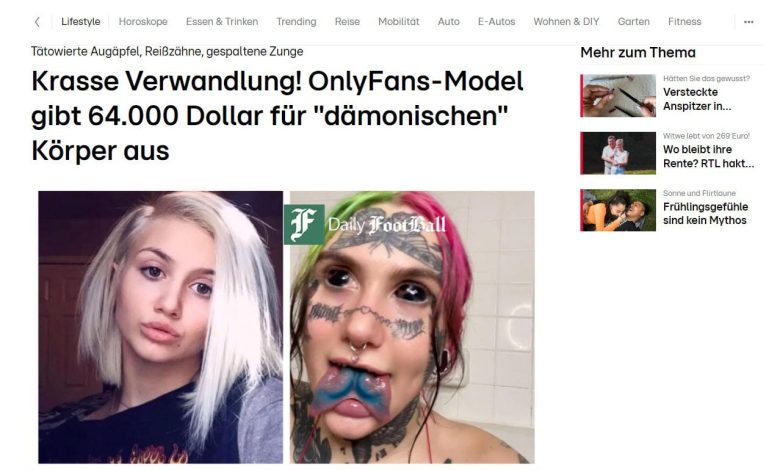Open the Reise category
The image size is (780, 470).
click(347, 22)
